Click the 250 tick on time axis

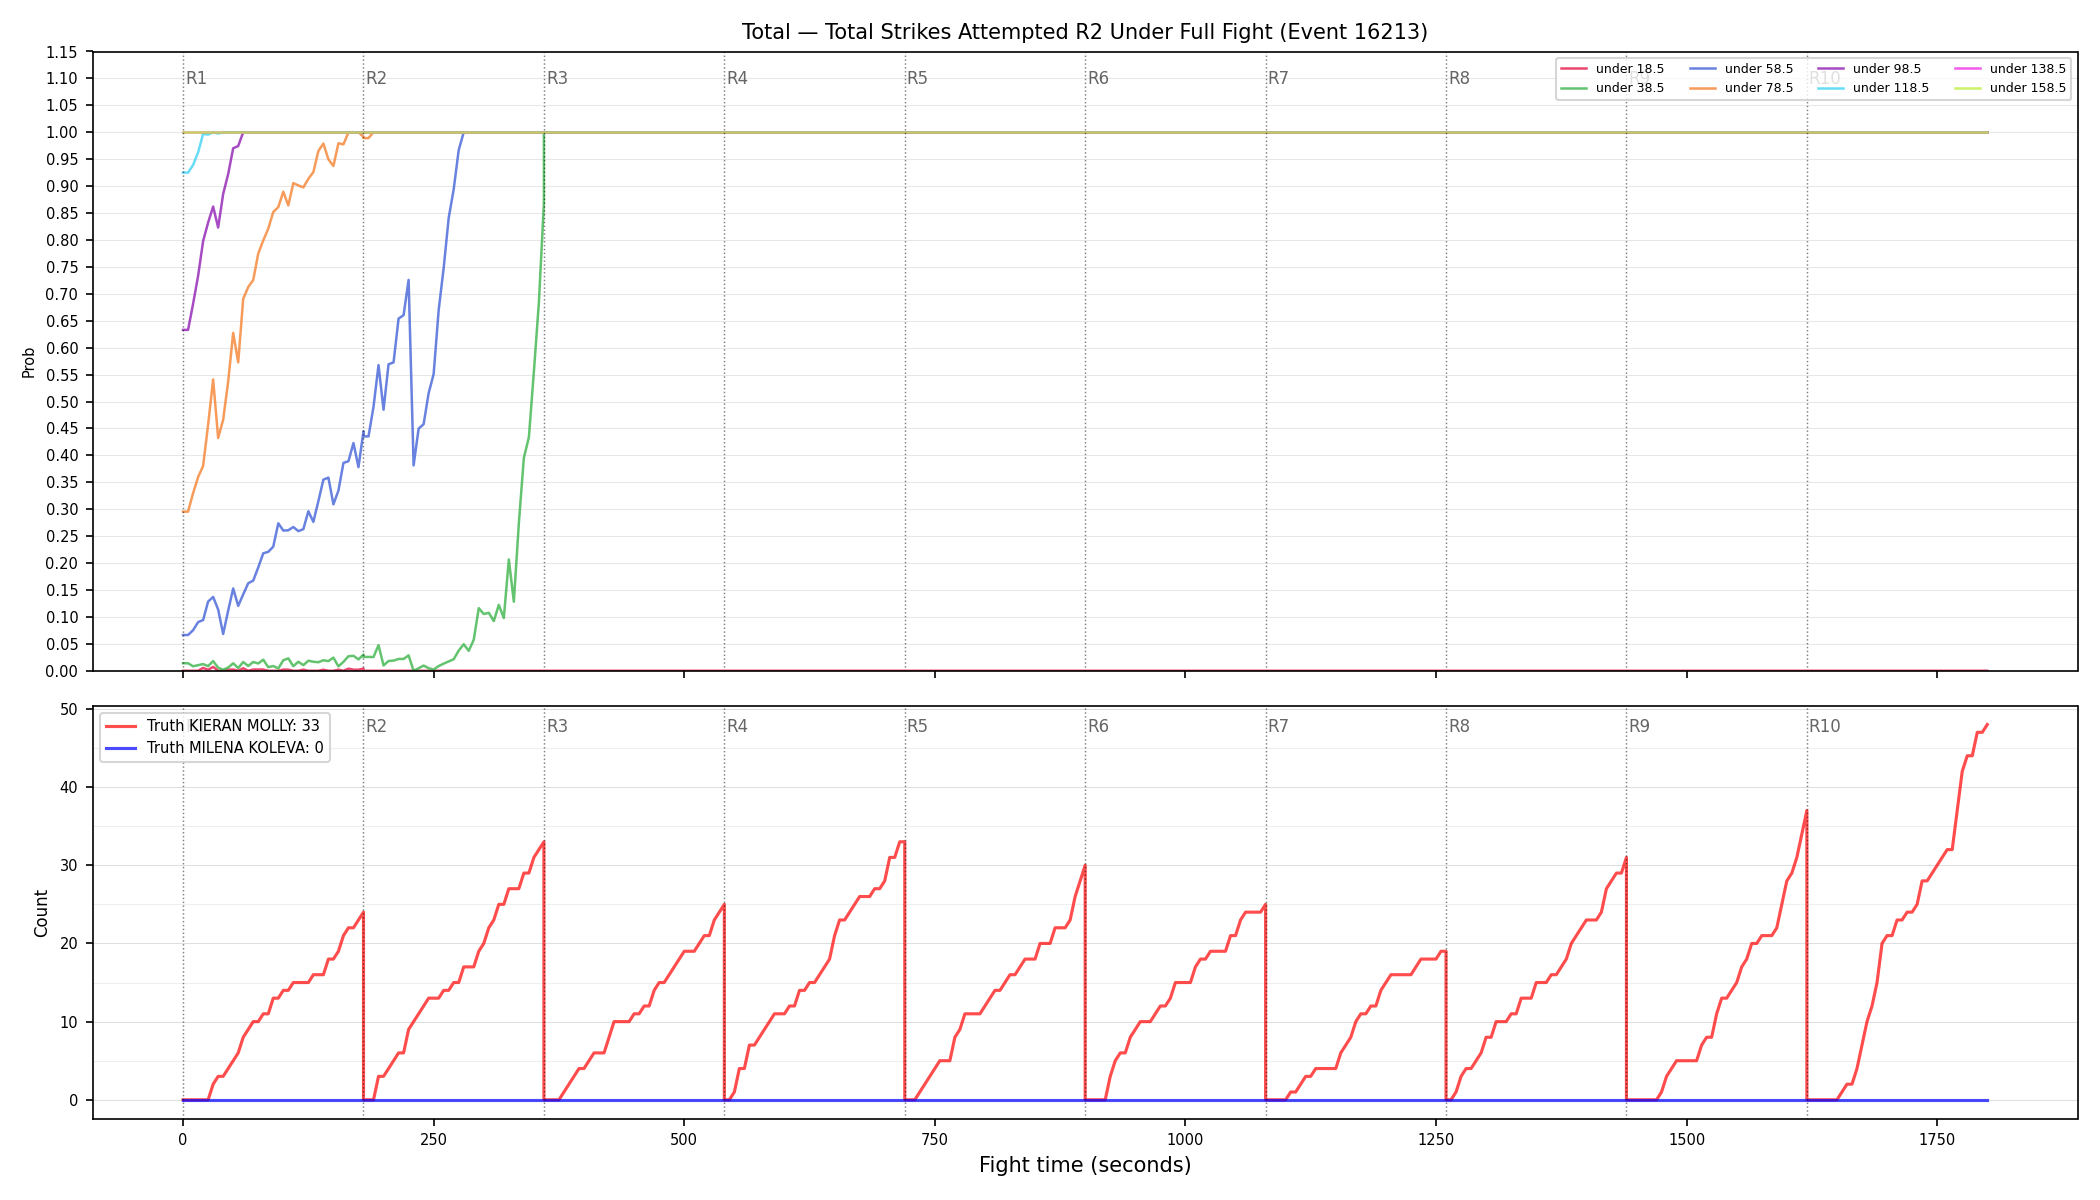433,1139
